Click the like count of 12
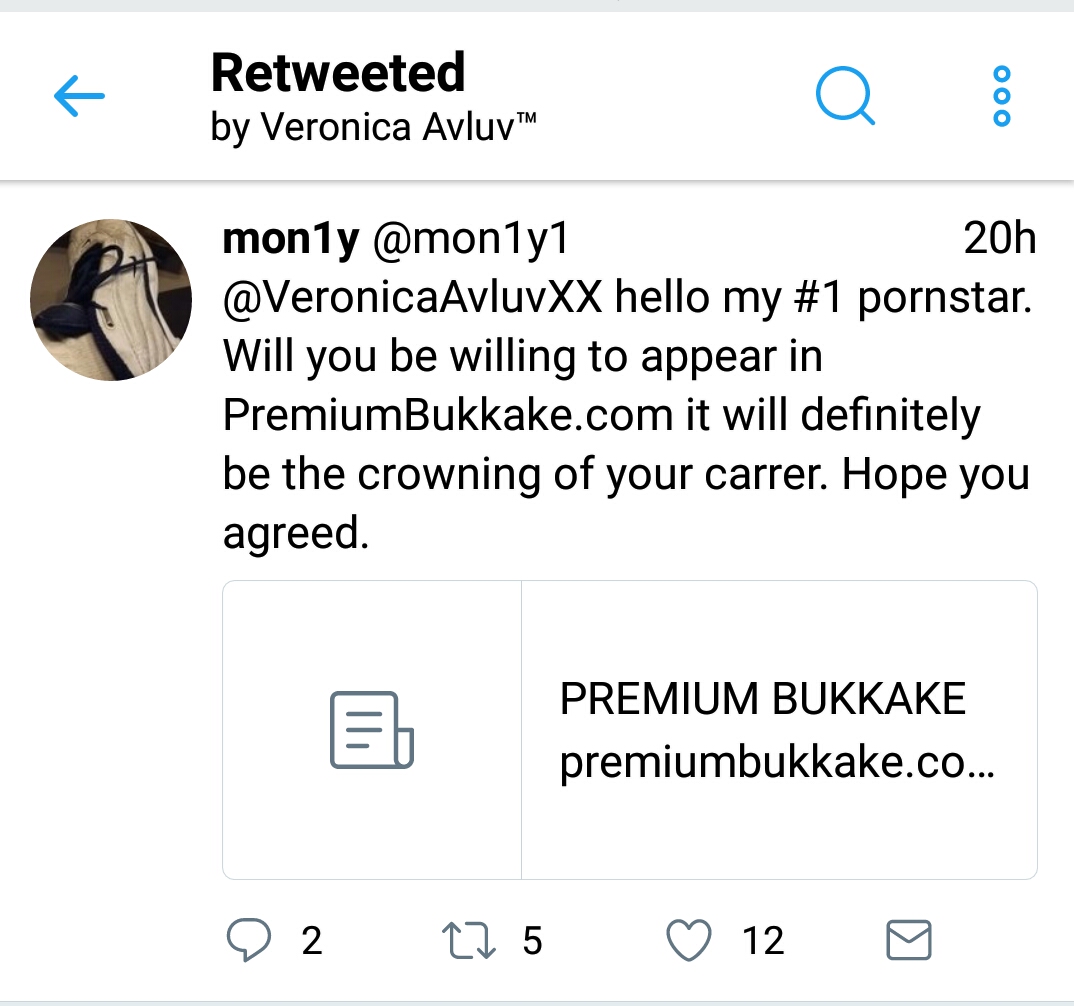The height and width of the screenshot is (1006, 1074). (x=763, y=941)
